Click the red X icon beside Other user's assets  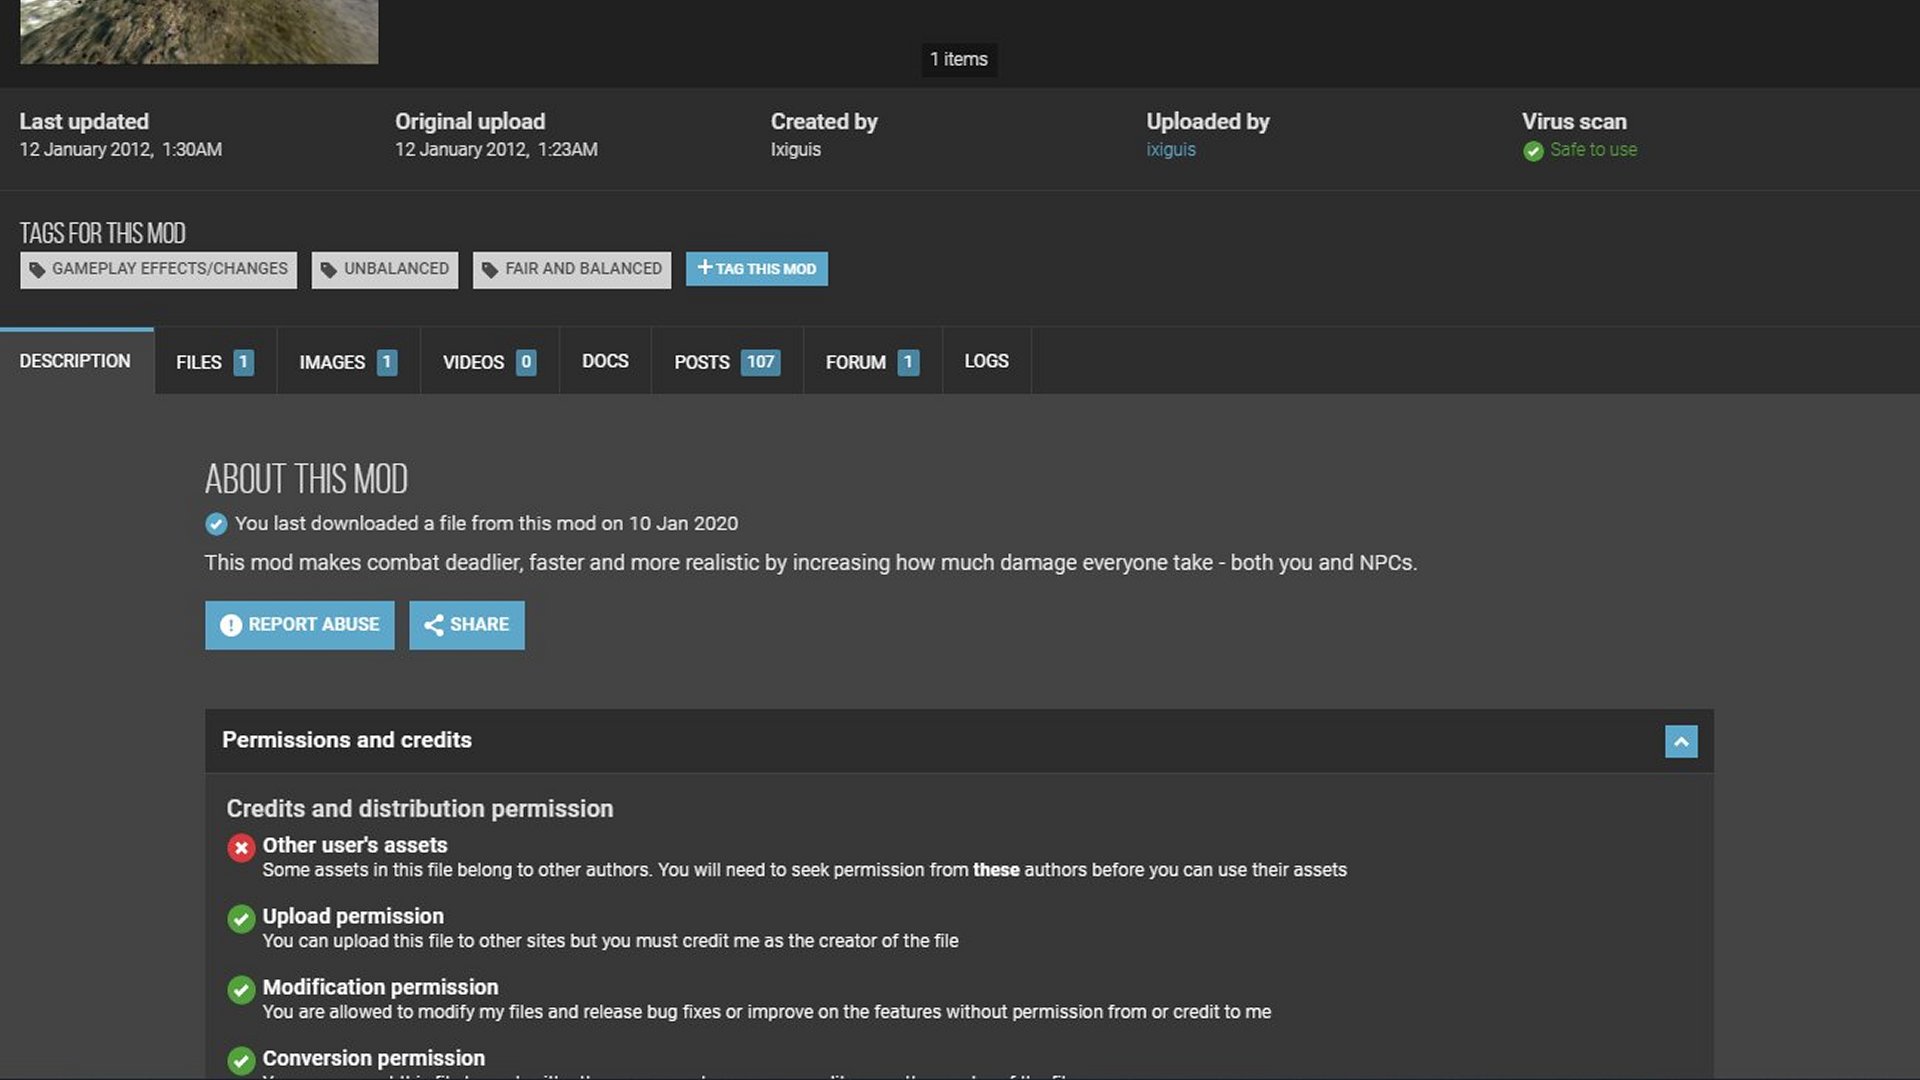click(x=241, y=848)
